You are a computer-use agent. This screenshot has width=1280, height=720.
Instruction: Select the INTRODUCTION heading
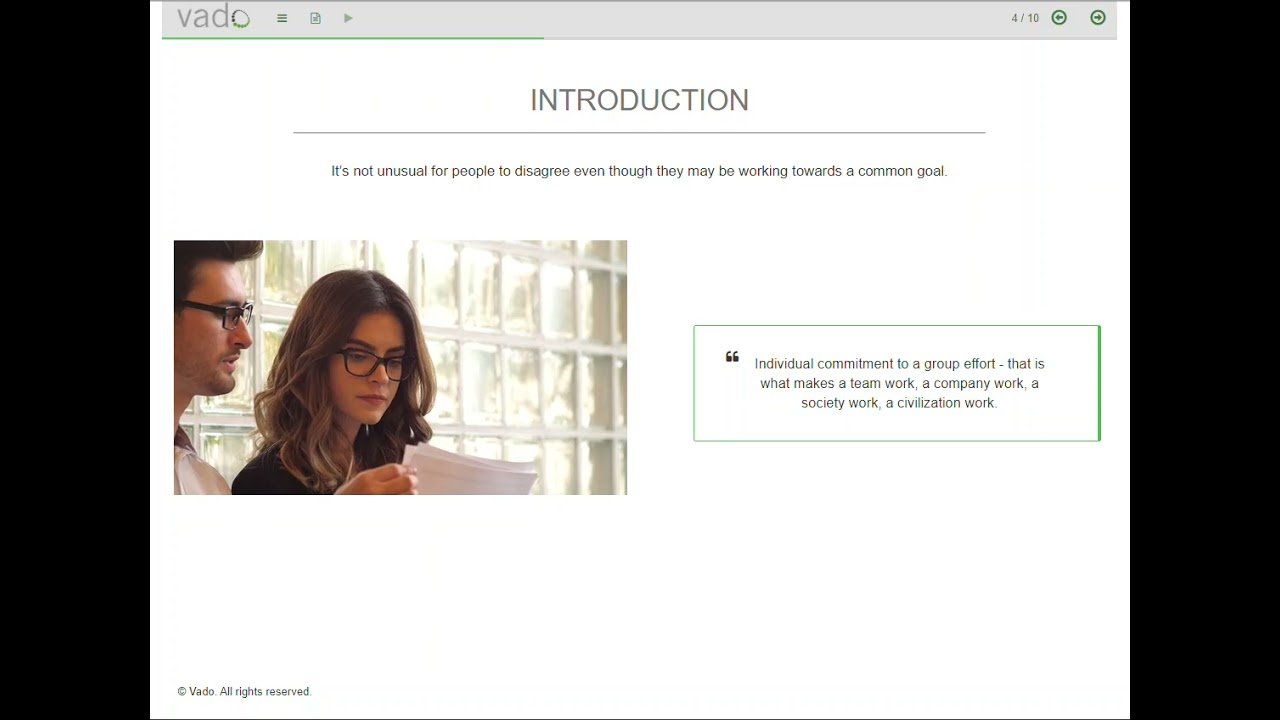tap(639, 100)
